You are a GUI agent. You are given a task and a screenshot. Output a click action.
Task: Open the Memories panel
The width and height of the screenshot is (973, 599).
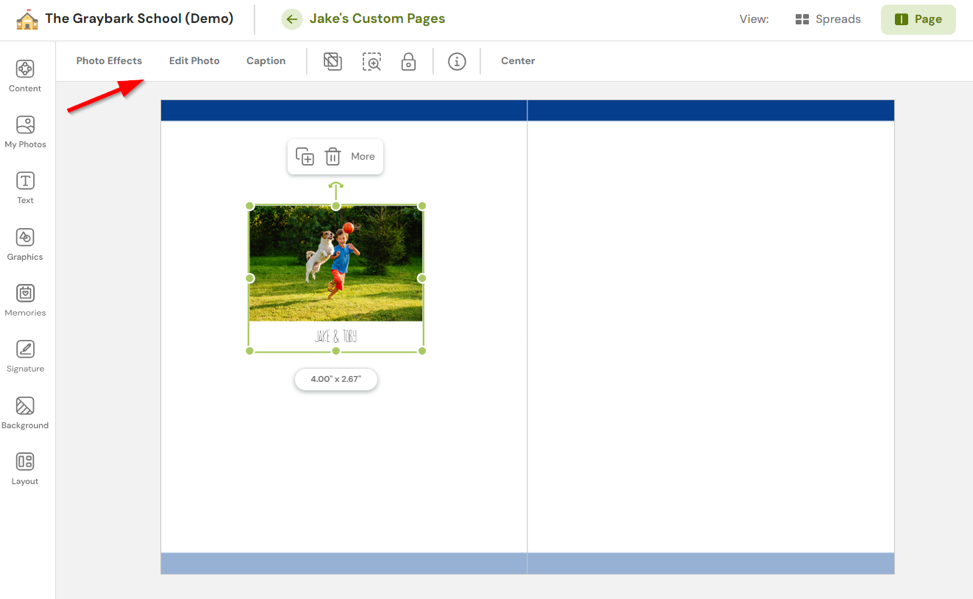(25, 297)
